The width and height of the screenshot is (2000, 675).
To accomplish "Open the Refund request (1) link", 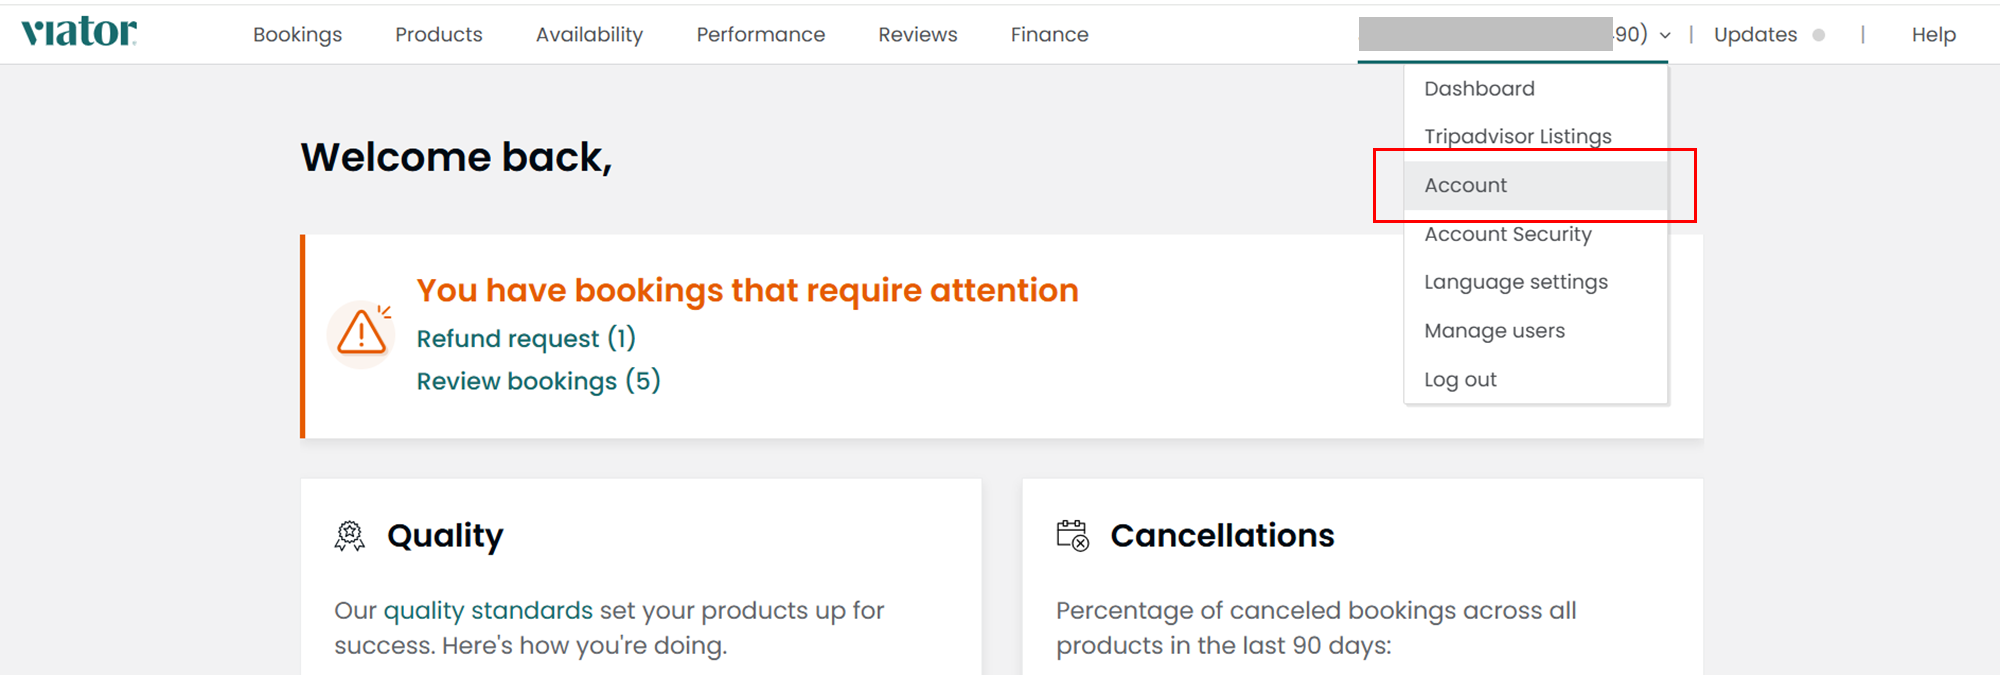I will 526,339.
